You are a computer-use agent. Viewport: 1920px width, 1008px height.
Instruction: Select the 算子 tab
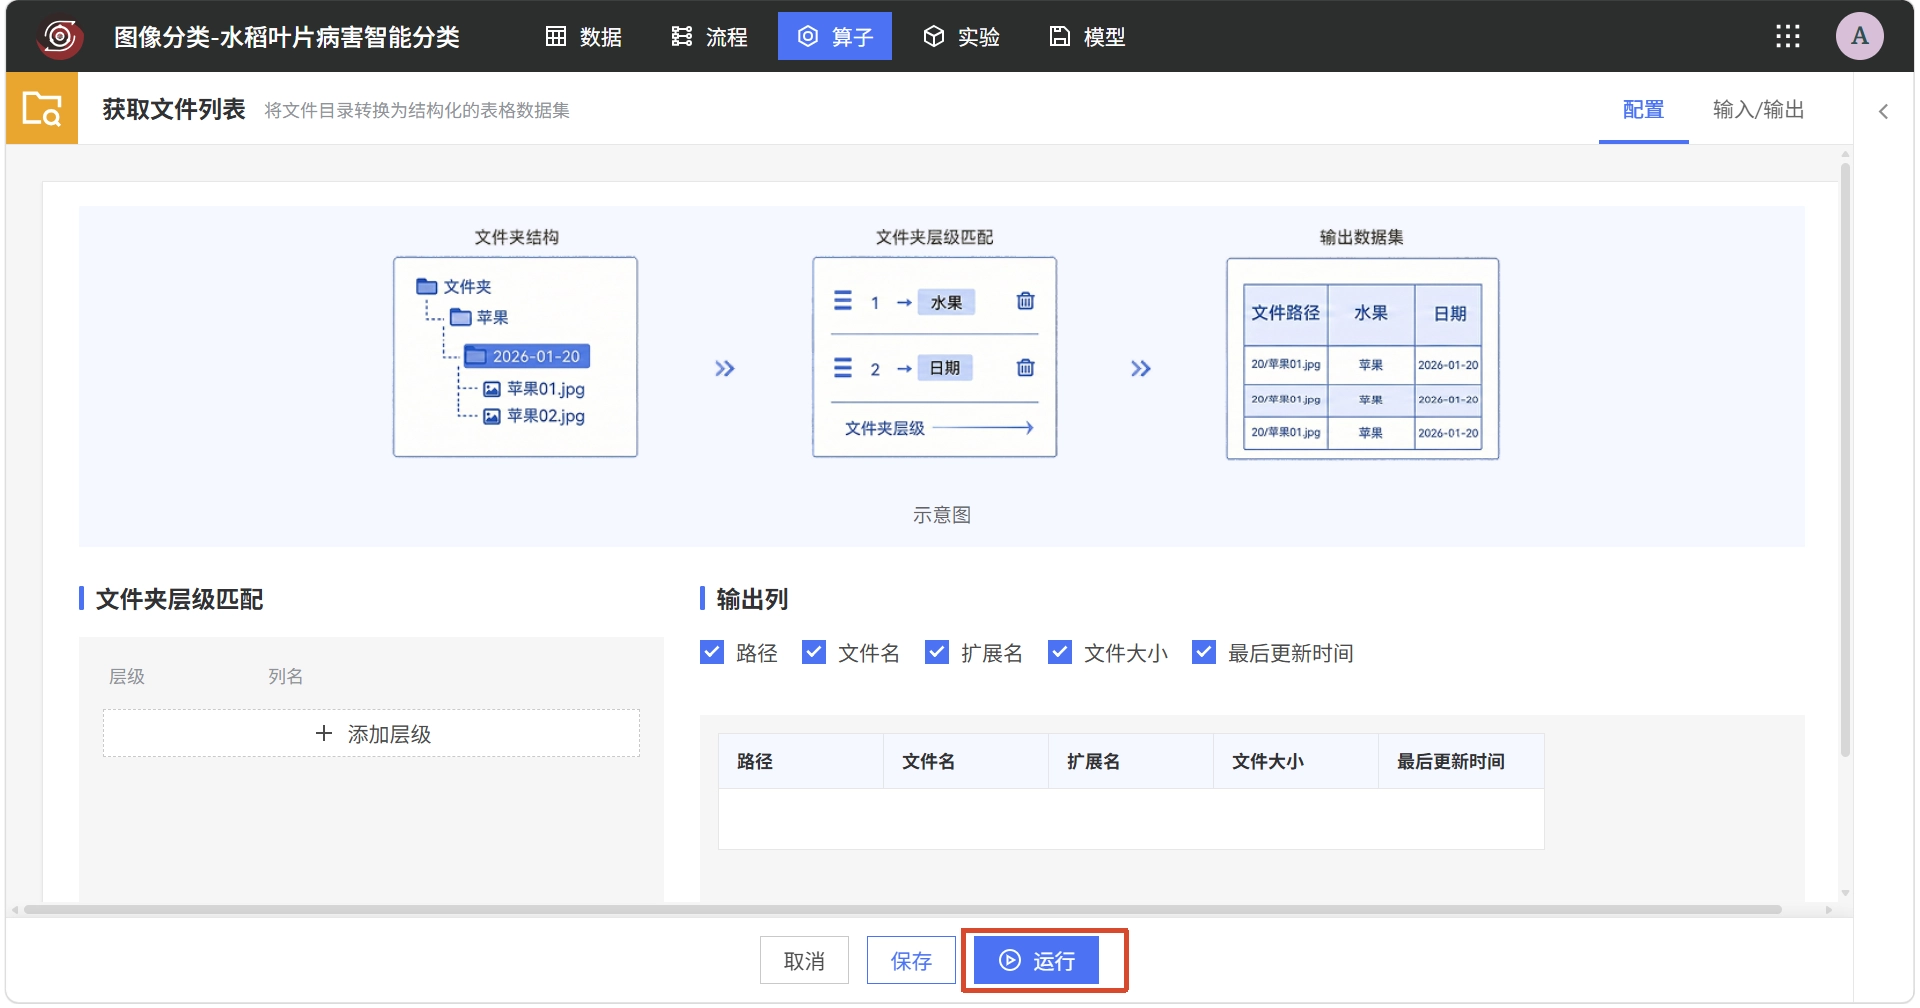(835, 37)
